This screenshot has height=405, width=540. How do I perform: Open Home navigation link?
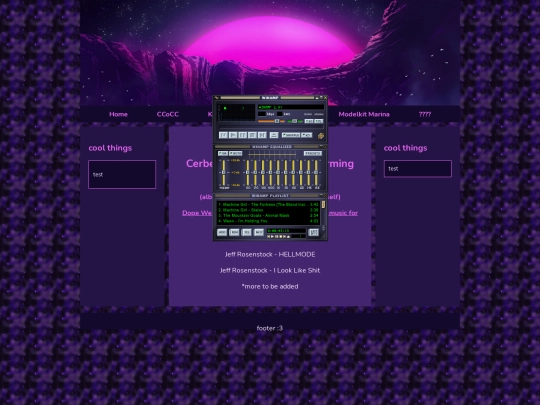coord(118,114)
